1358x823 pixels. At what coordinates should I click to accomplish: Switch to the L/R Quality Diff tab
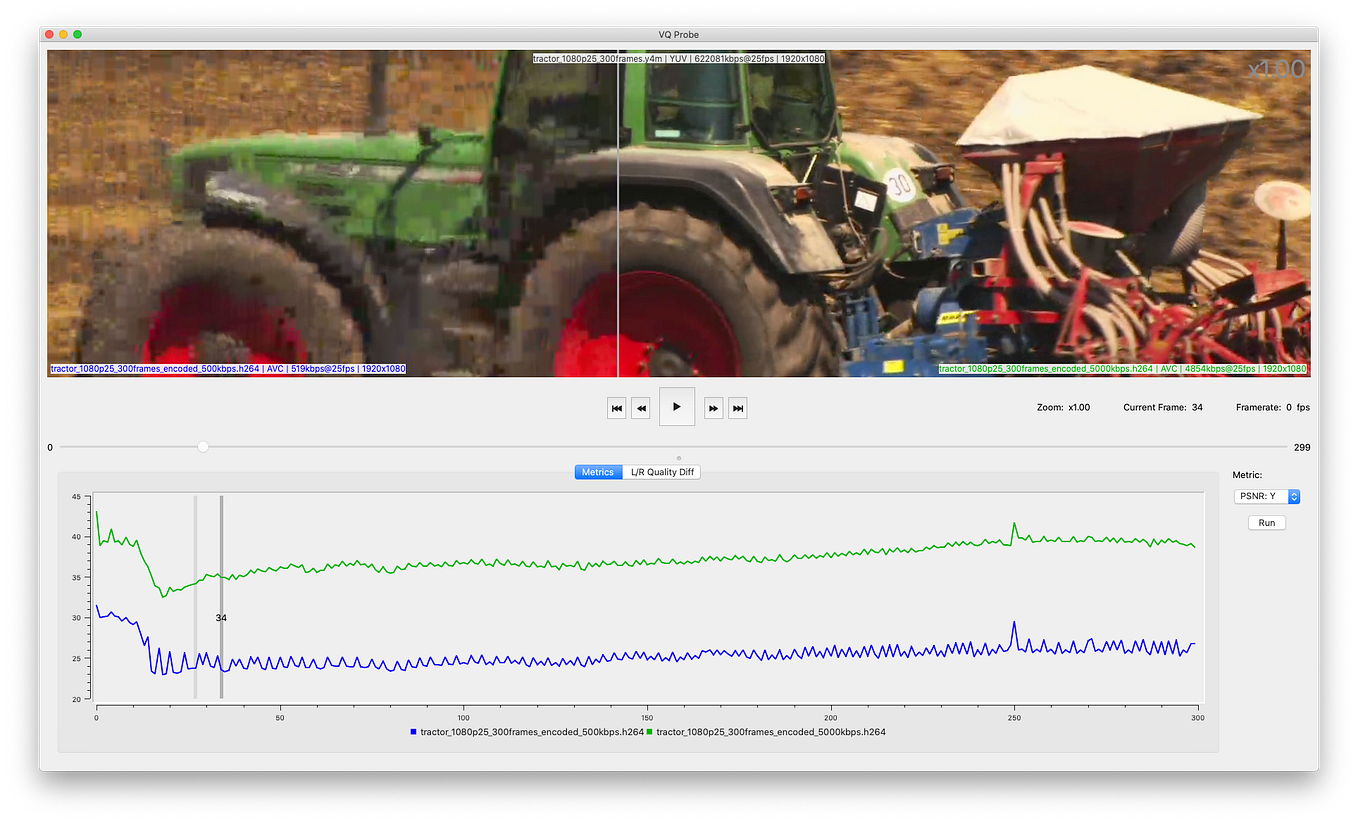pos(662,471)
